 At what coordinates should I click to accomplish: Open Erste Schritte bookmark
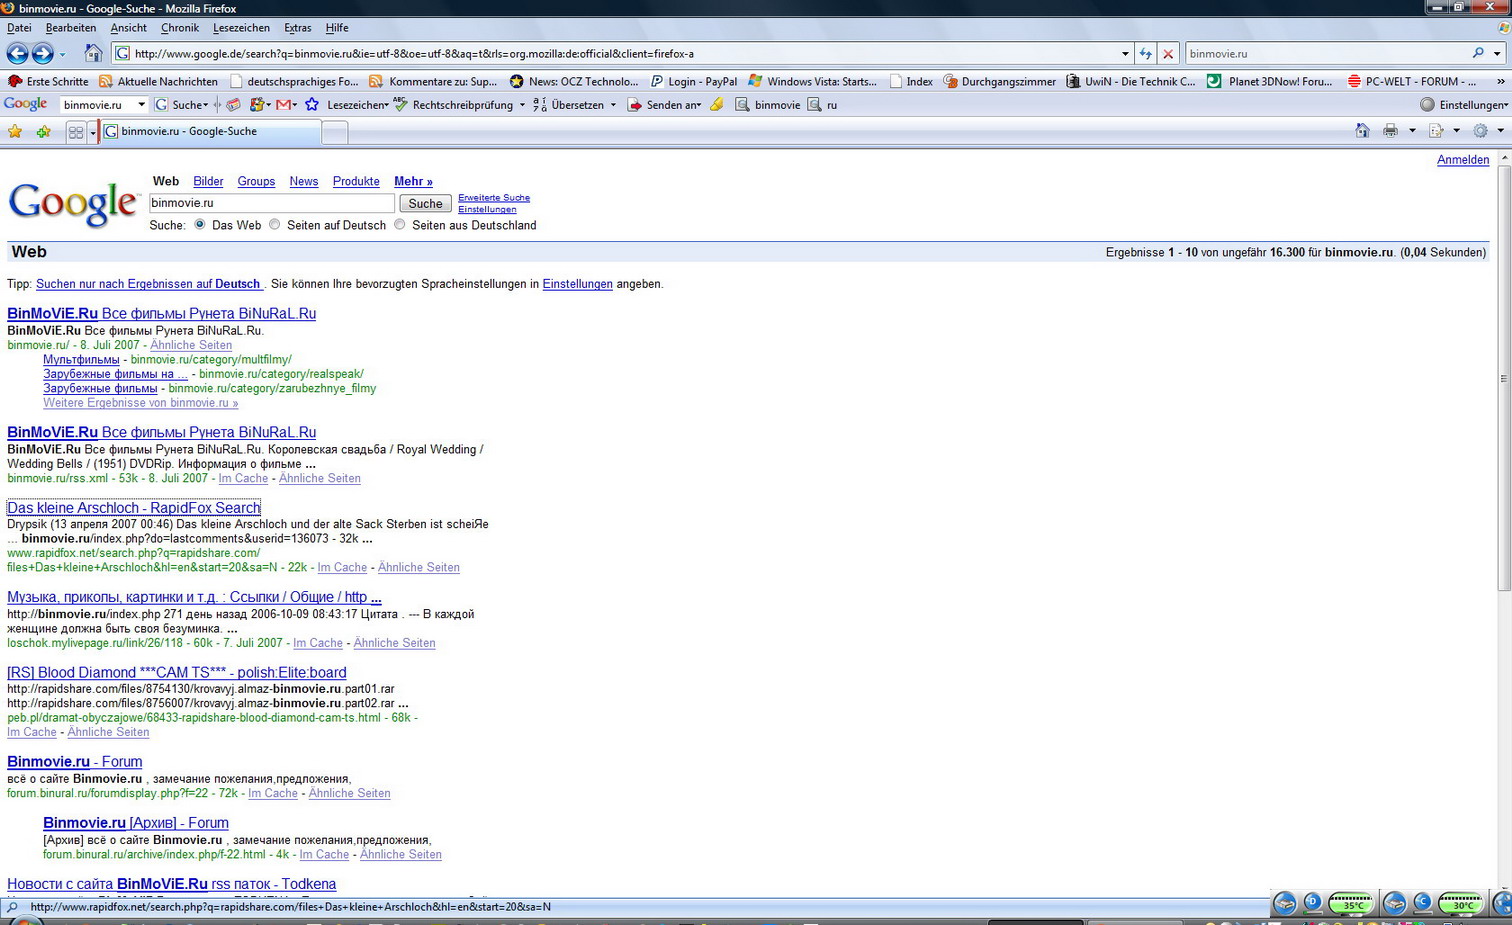tap(48, 81)
